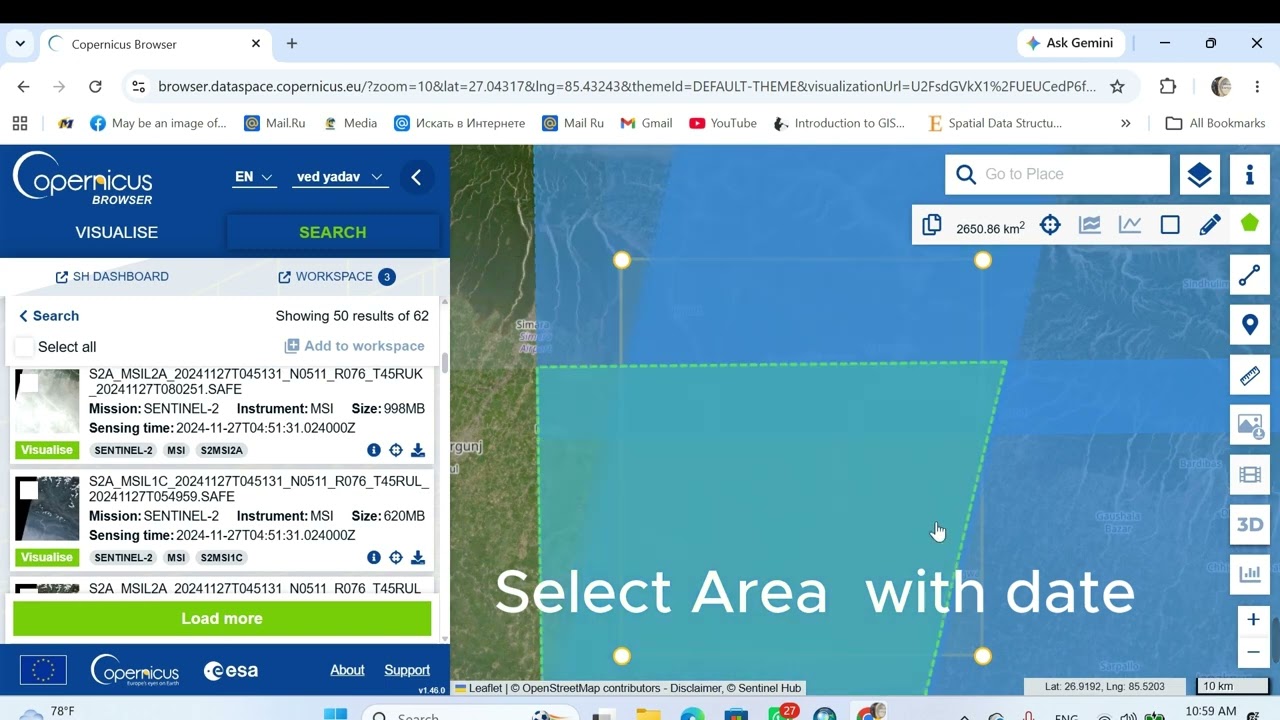The width and height of the screenshot is (1280, 720).
Task: Open the histogram chart tool
Action: point(1250,574)
